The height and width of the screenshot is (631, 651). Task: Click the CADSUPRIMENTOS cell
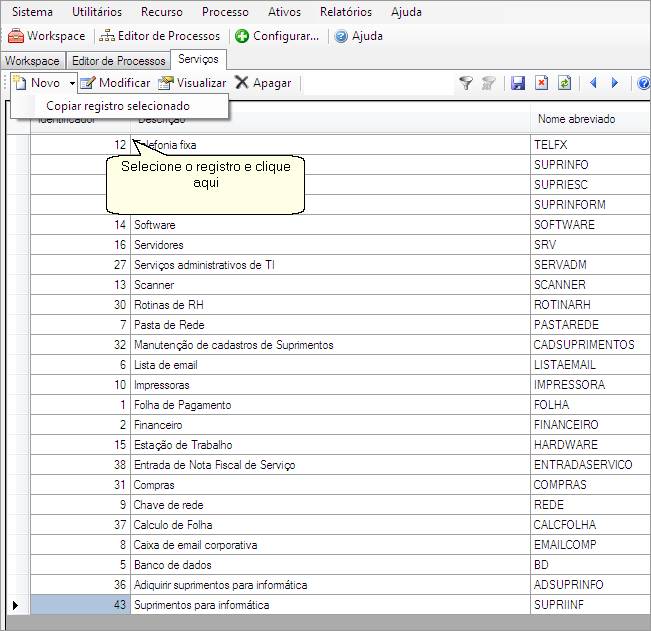590,345
